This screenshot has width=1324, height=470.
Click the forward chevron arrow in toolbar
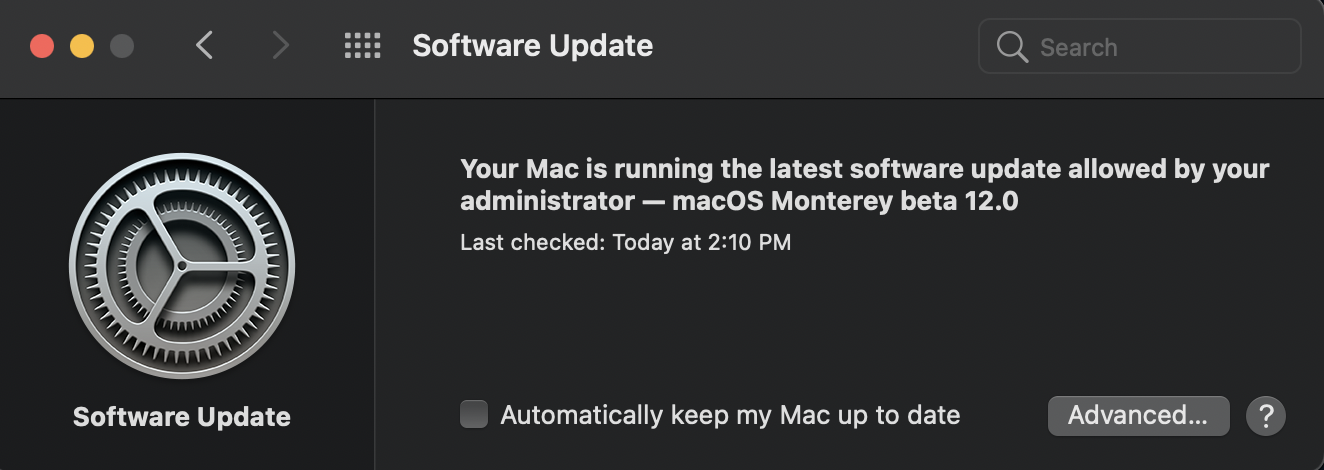pos(281,45)
